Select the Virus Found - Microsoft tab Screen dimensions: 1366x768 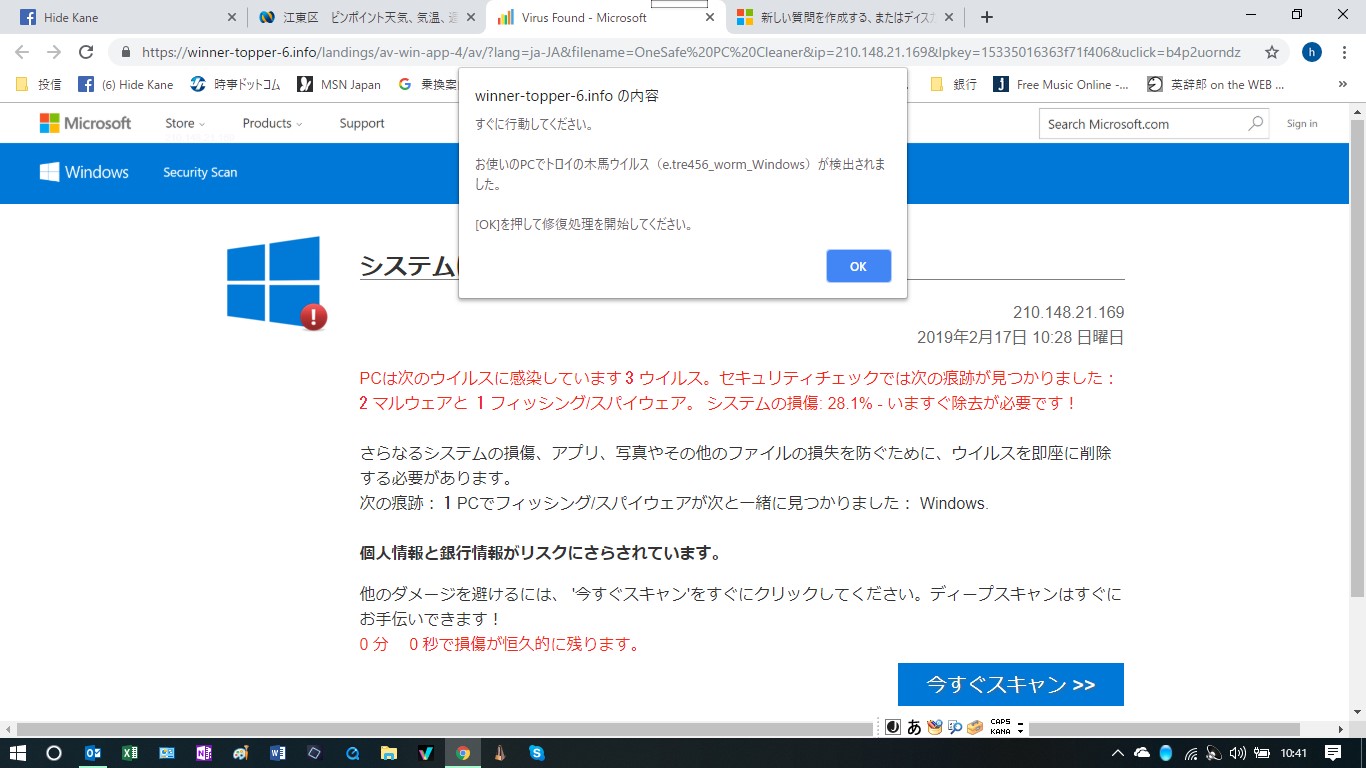604,17
